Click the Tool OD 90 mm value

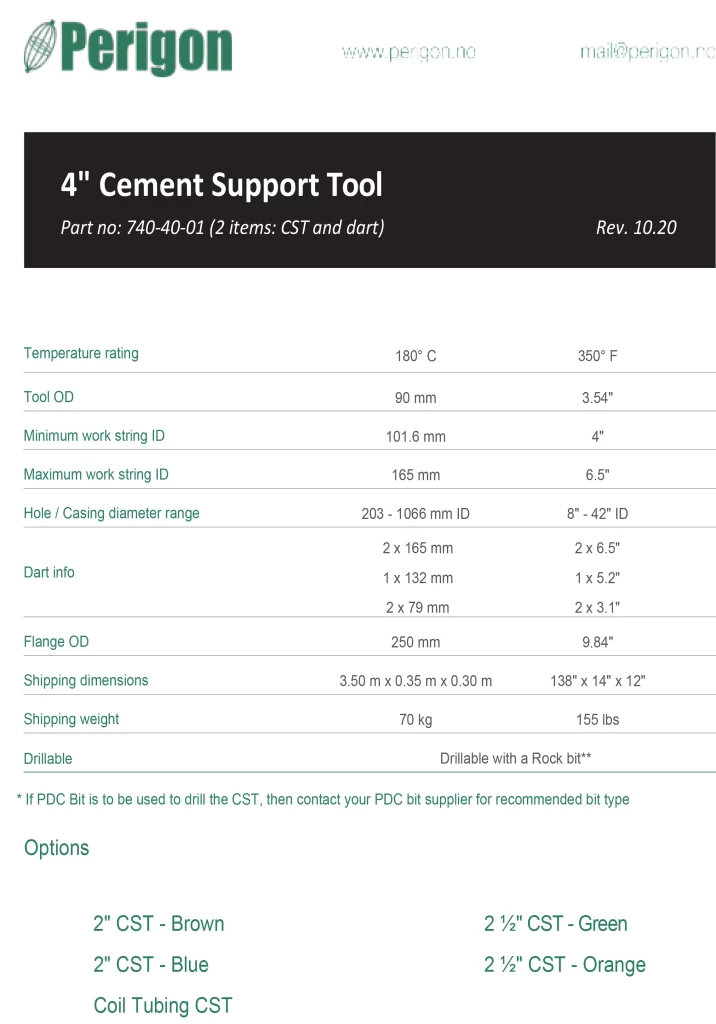coord(415,398)
